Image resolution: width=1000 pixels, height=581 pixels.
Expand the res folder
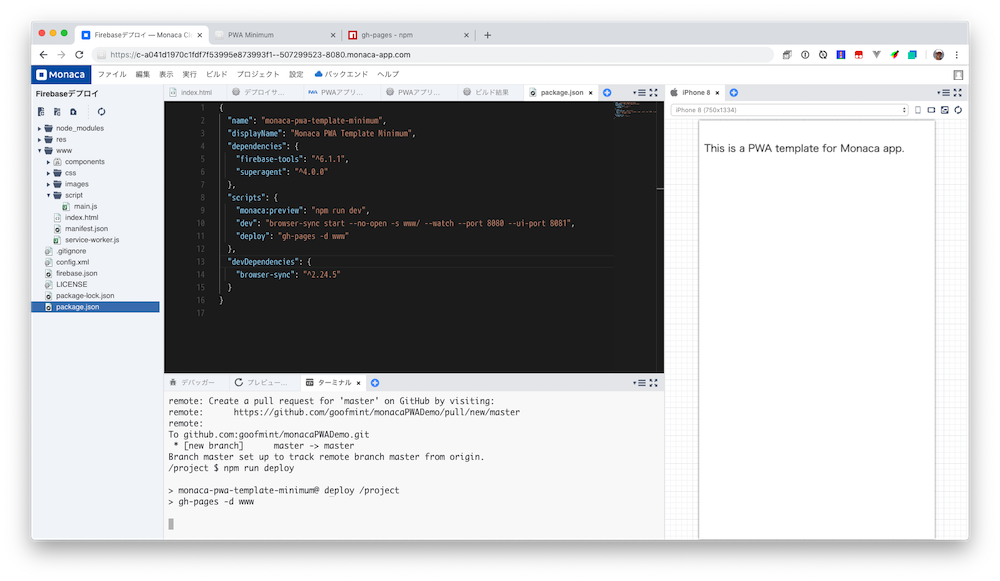tap(40, 139)
